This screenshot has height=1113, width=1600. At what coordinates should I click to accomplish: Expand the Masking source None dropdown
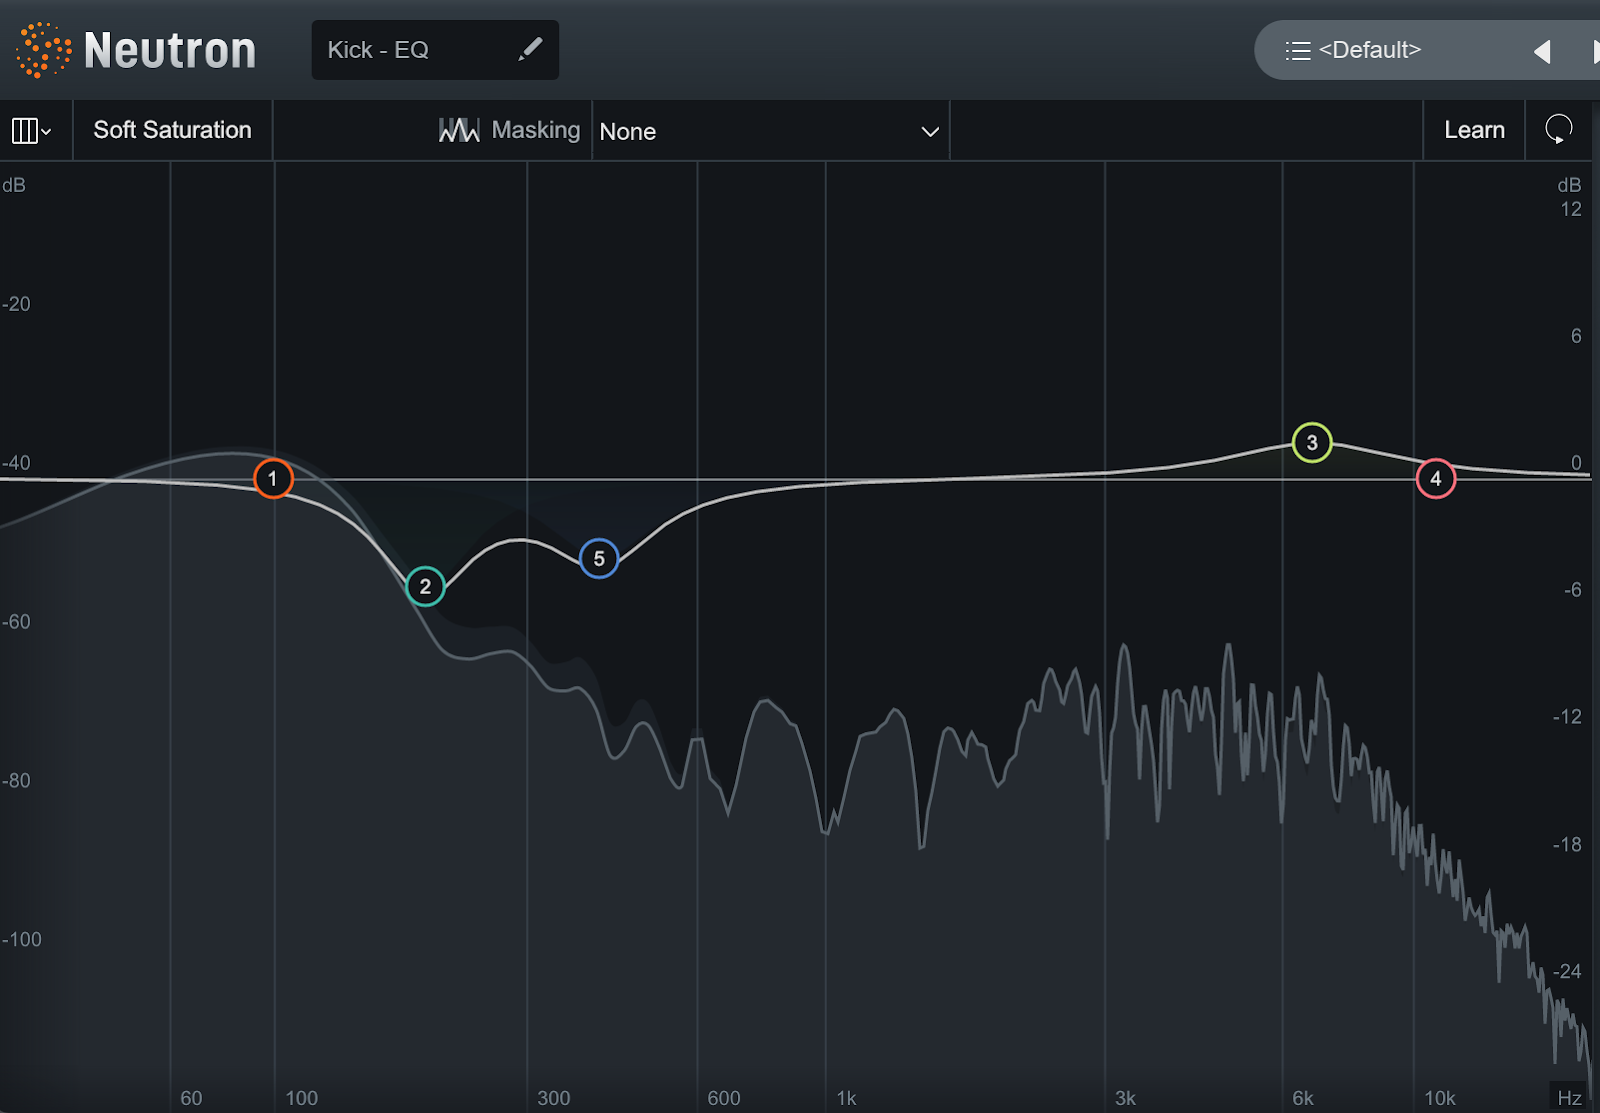click(x=768, y=131)
